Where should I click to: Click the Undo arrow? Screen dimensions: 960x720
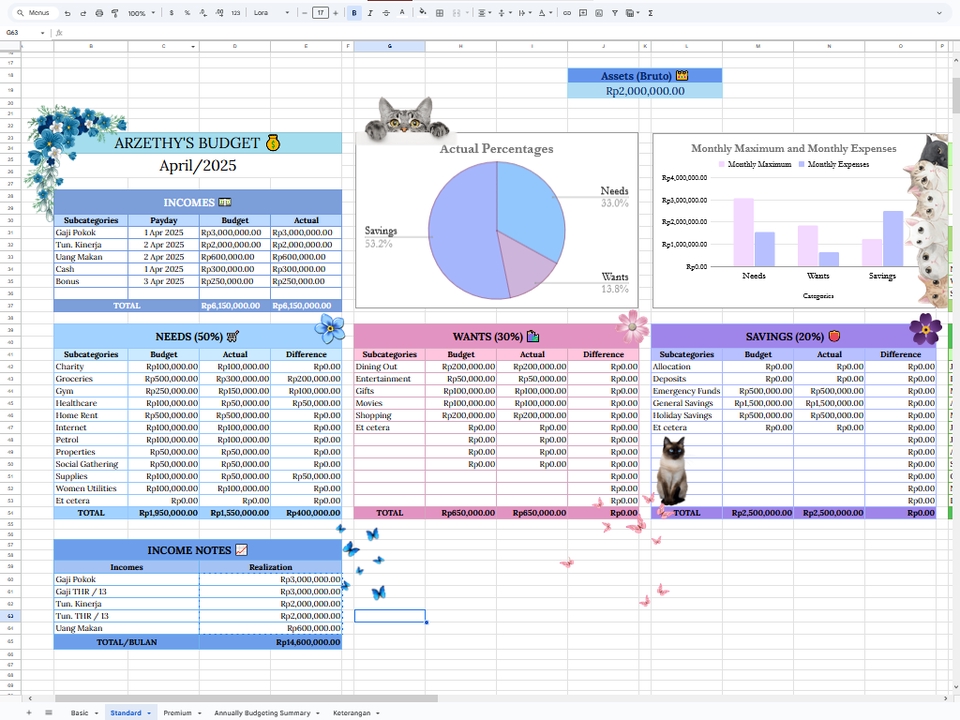66,12
